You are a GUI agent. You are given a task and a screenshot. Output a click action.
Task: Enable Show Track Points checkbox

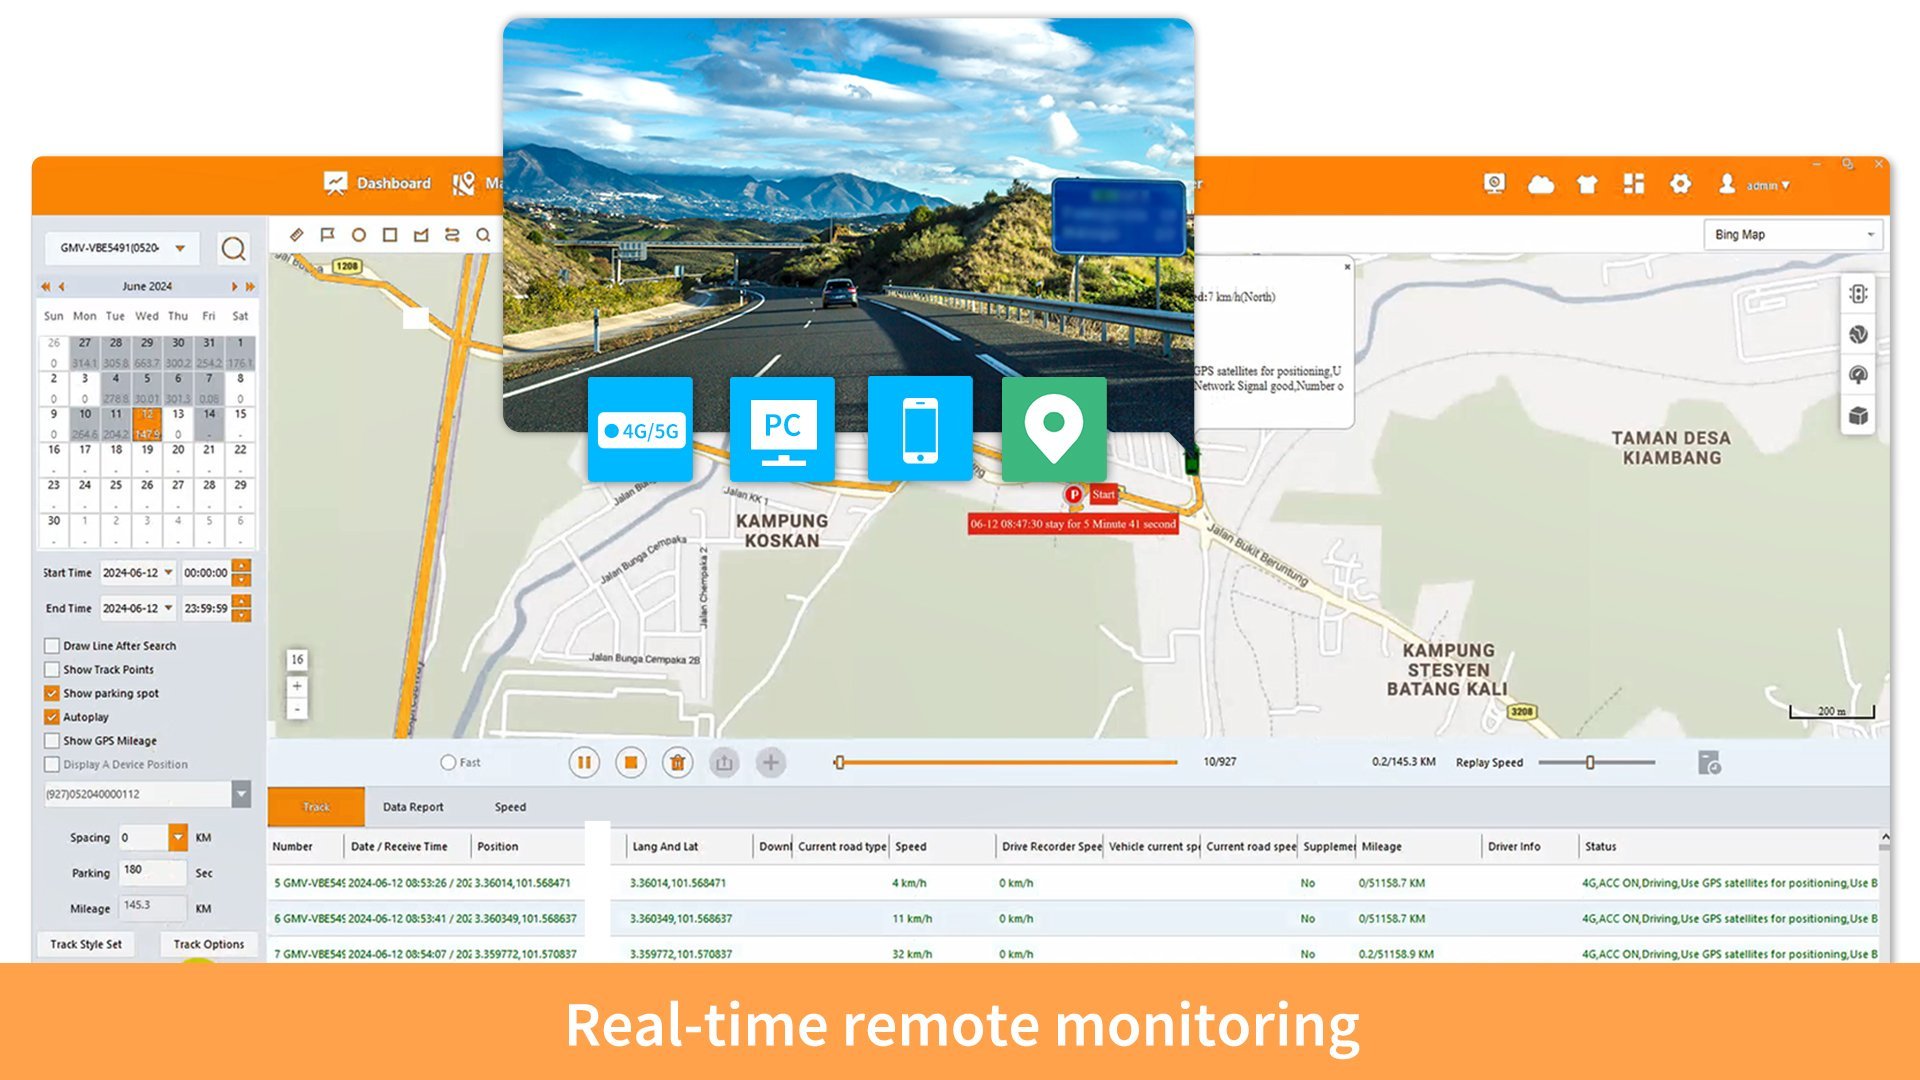pos(52,670)
